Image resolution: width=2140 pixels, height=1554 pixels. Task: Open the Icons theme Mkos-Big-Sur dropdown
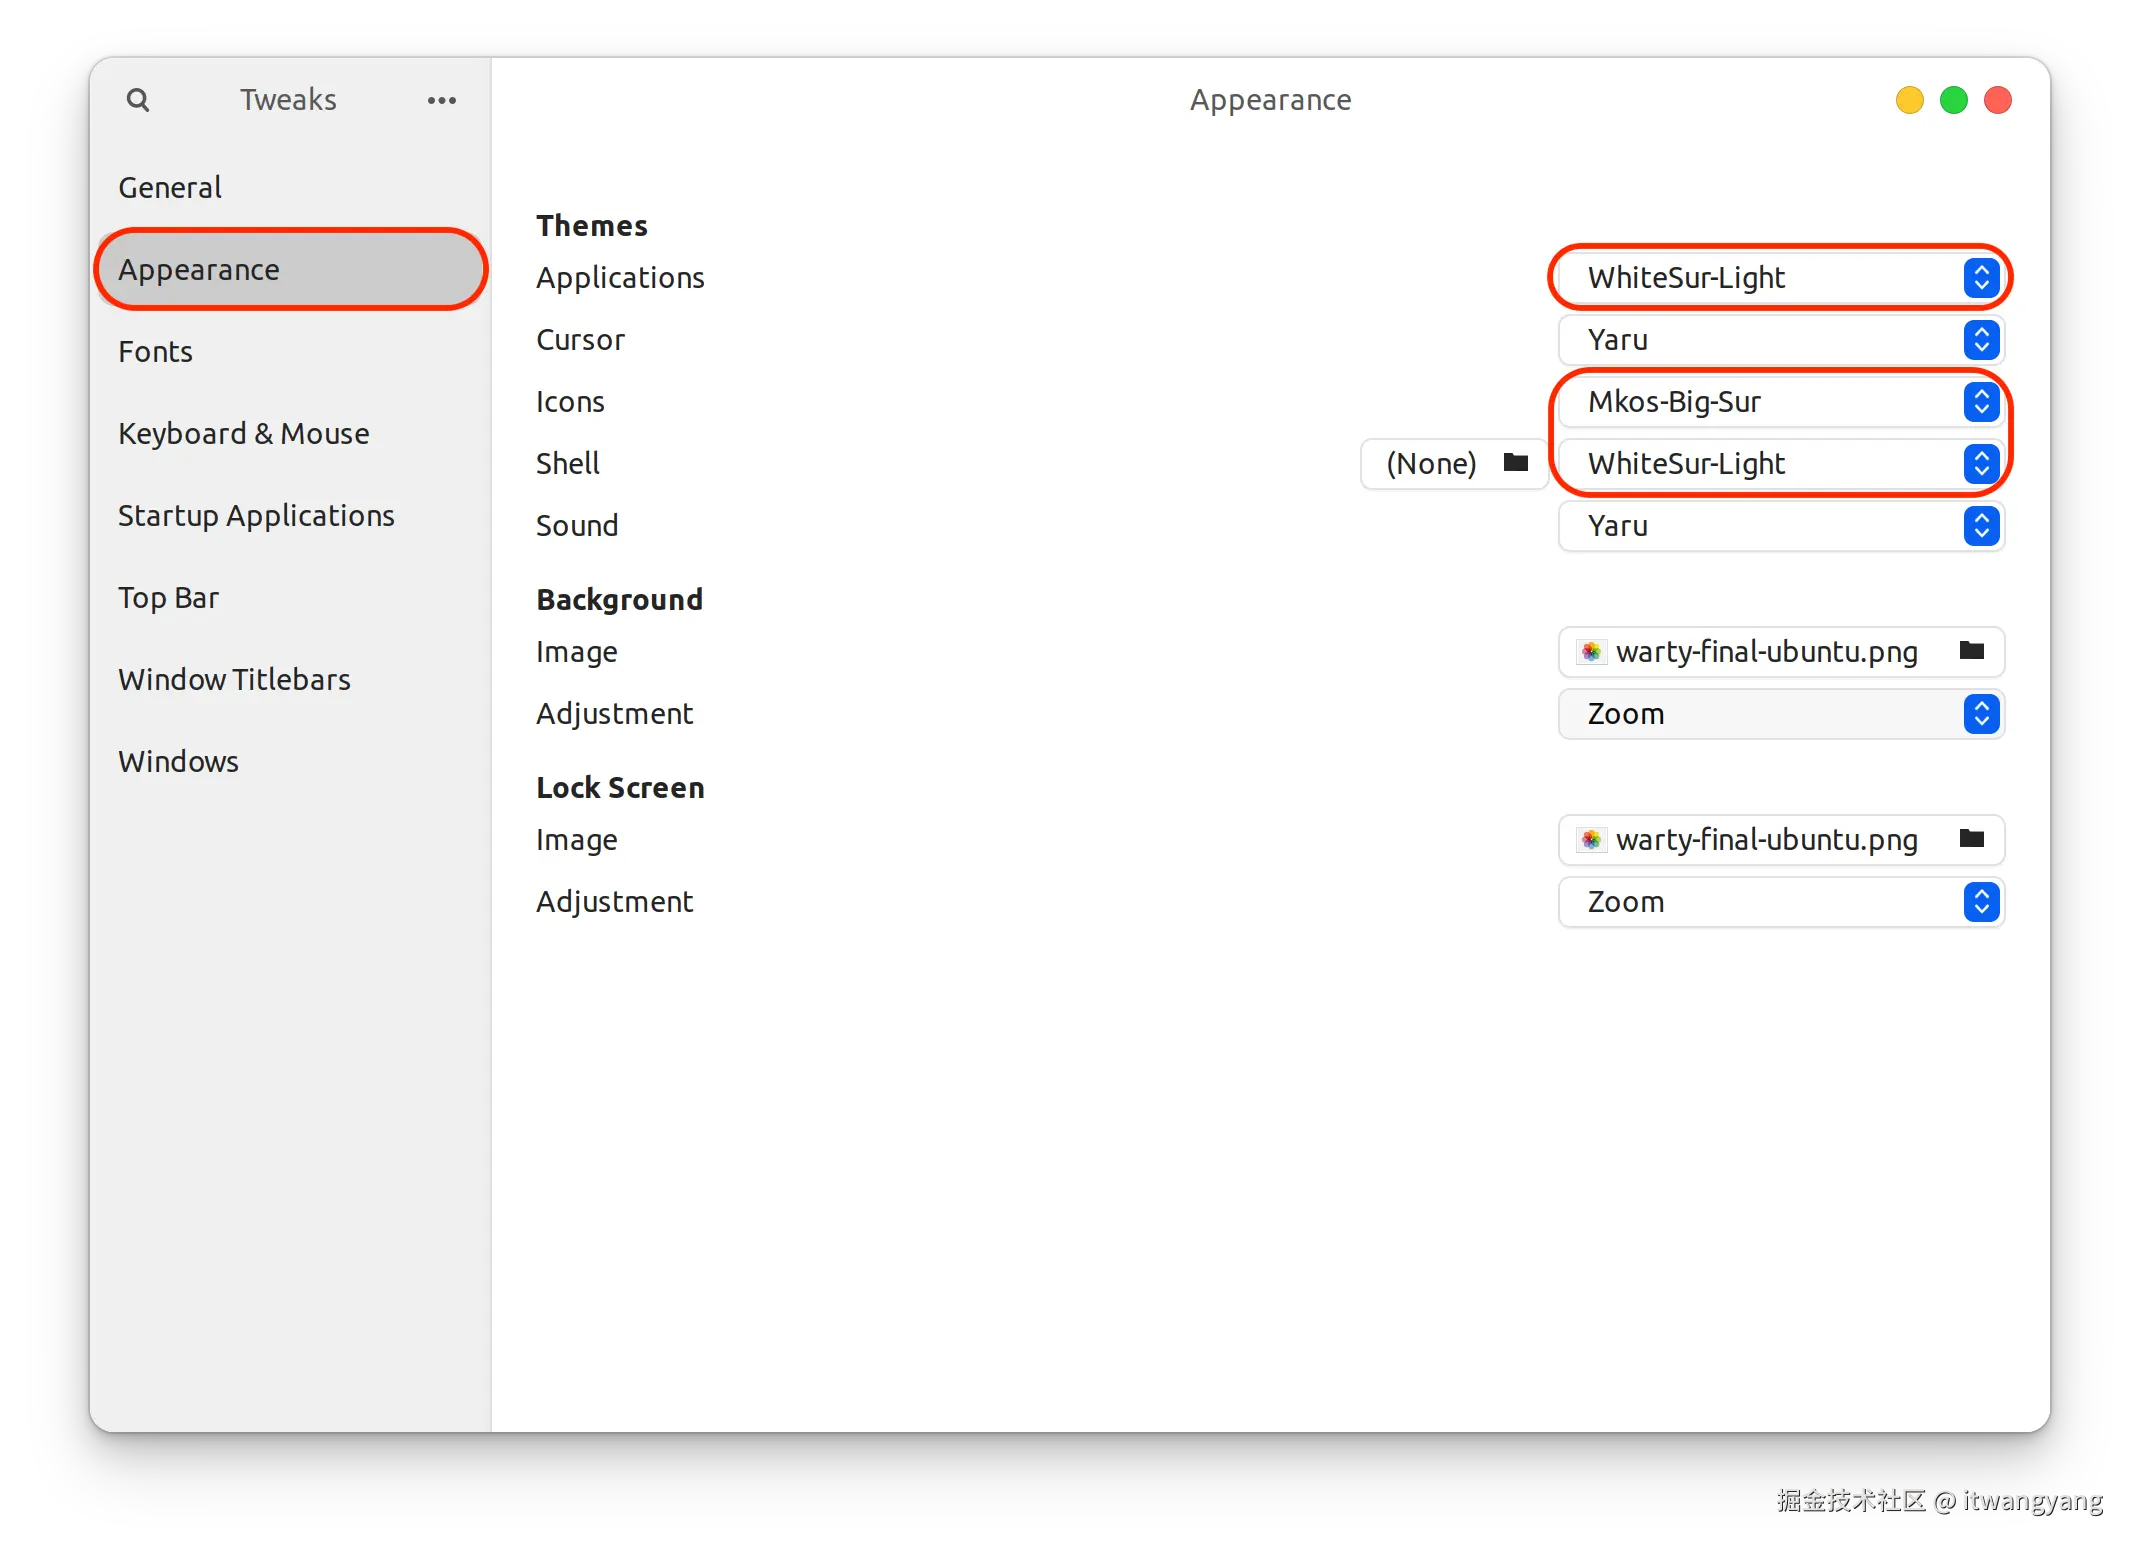point(1781,402)
